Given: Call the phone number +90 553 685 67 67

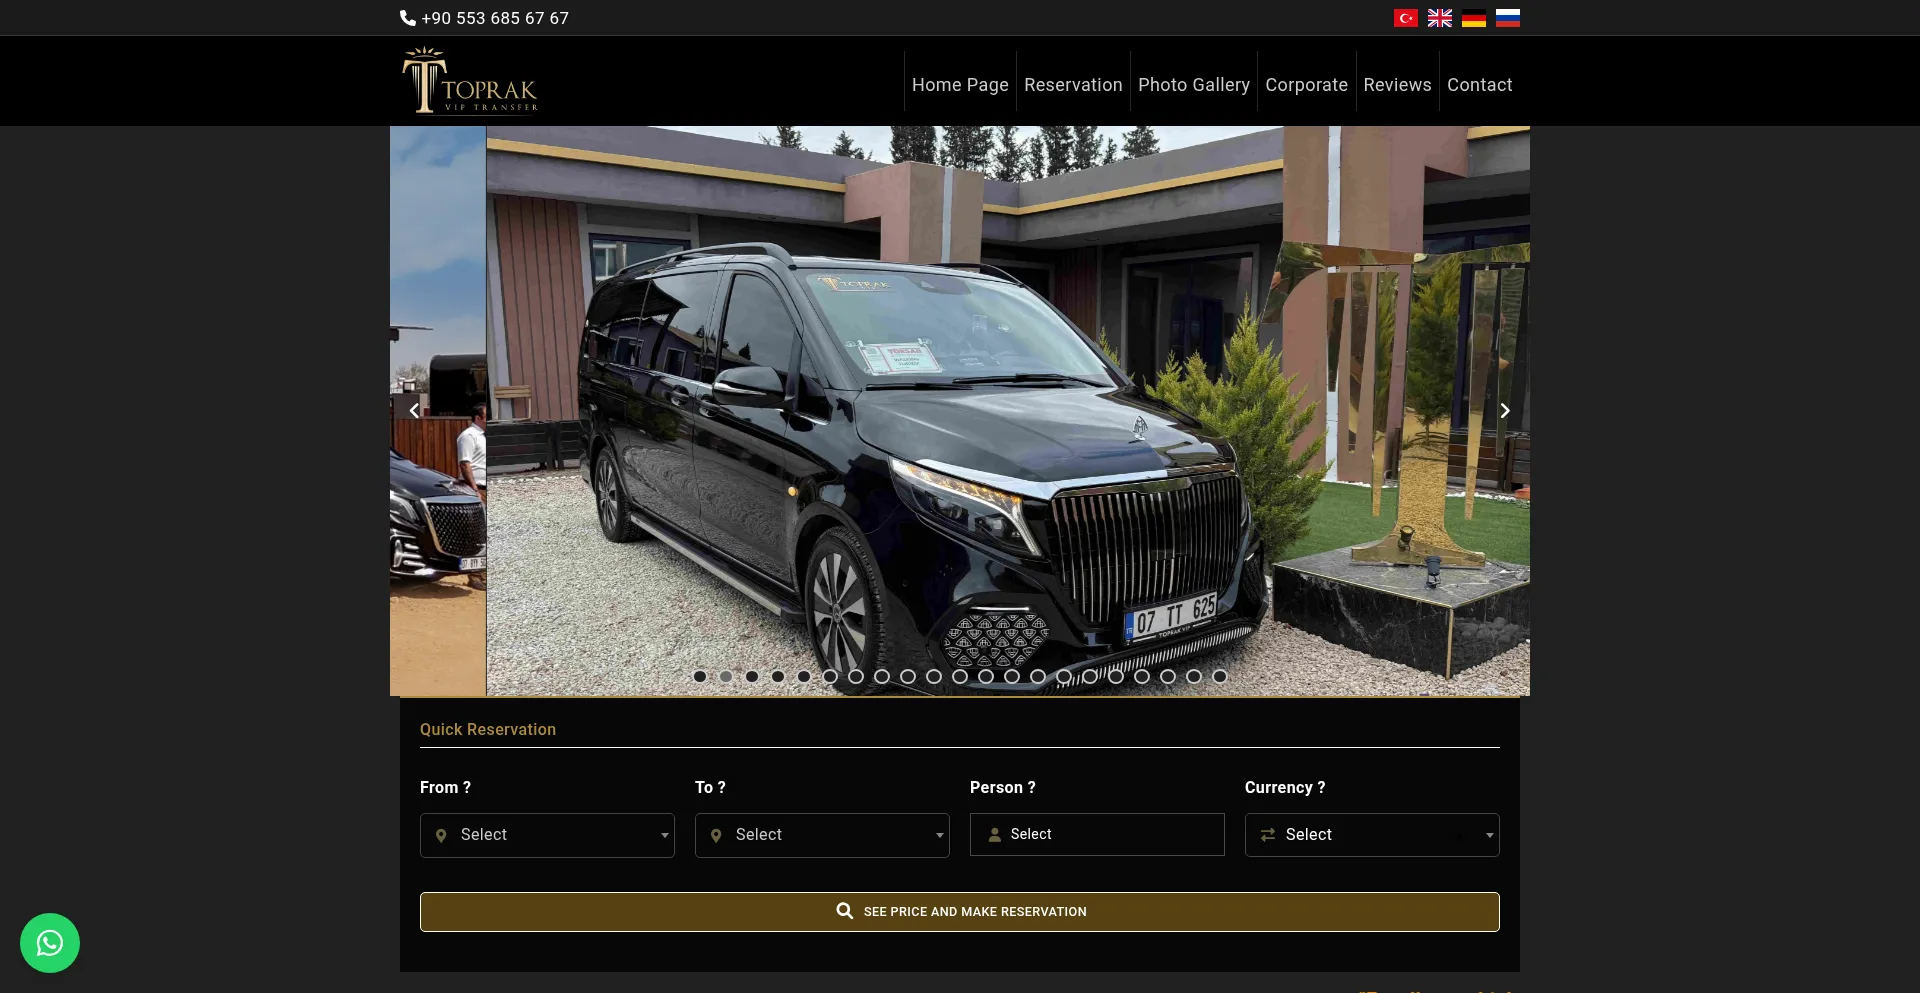Looking at the screenshot, I should pos(485,18).
